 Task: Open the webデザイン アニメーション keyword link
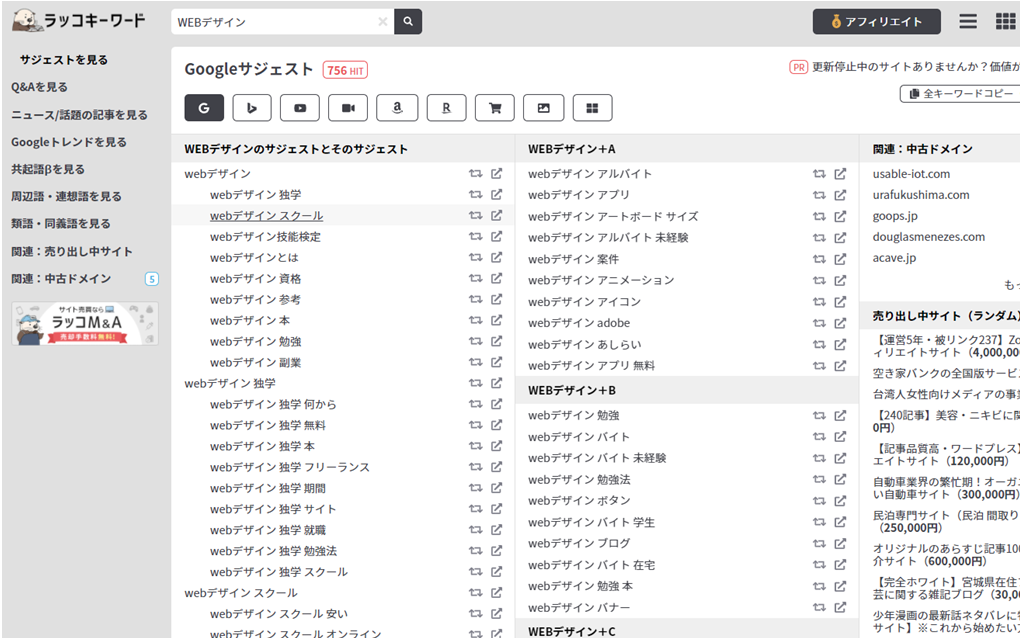tap(601, 280)
